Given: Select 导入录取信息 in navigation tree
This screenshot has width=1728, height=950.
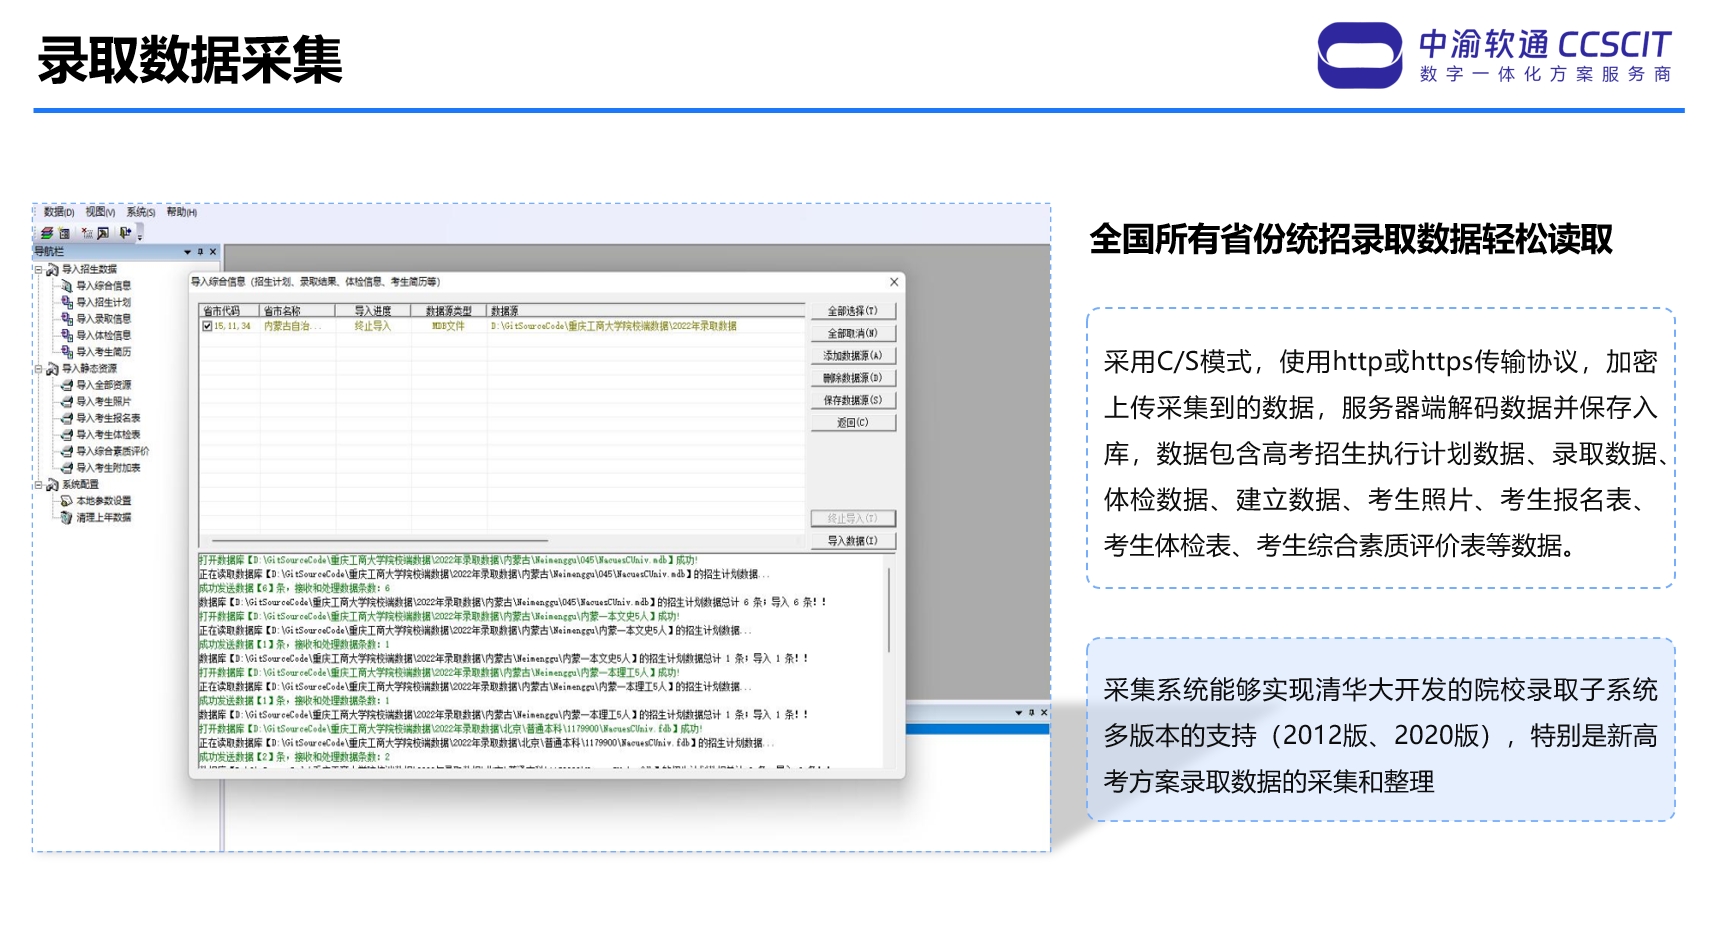Looking at the screenshot, I should 104,319.
